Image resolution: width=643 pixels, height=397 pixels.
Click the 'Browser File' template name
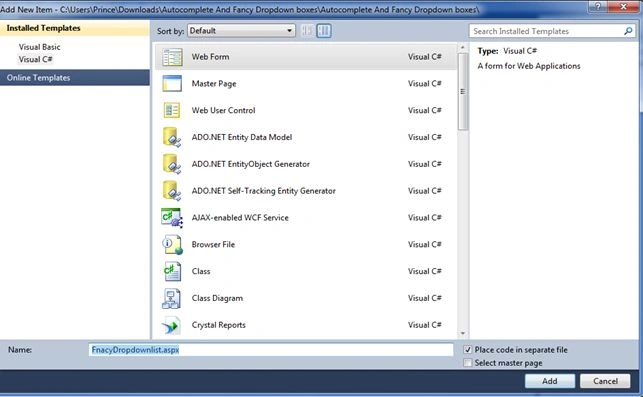[x=213, y=244]
